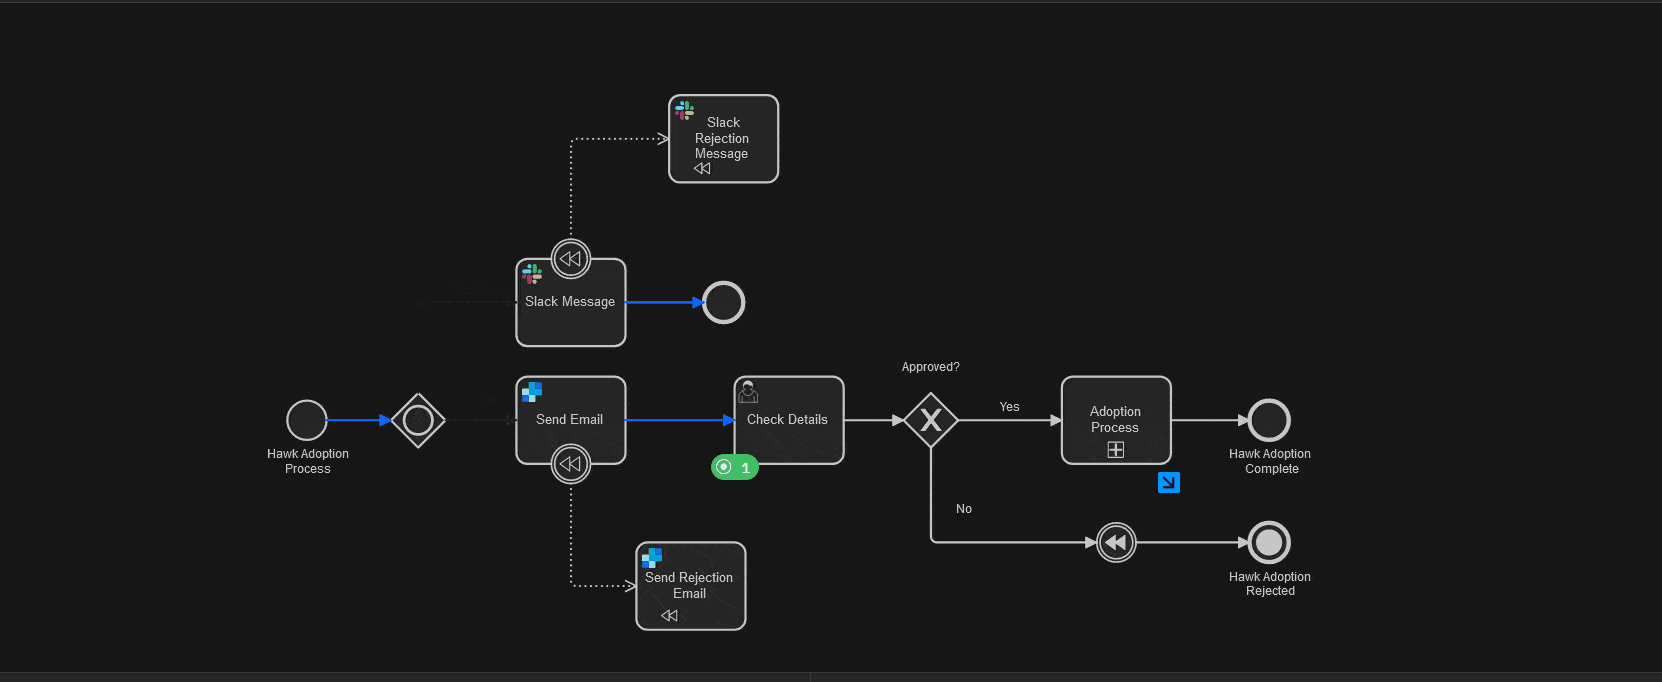
Task: Select blue flow from Slack Message to end event
Action: coord(664,302)
